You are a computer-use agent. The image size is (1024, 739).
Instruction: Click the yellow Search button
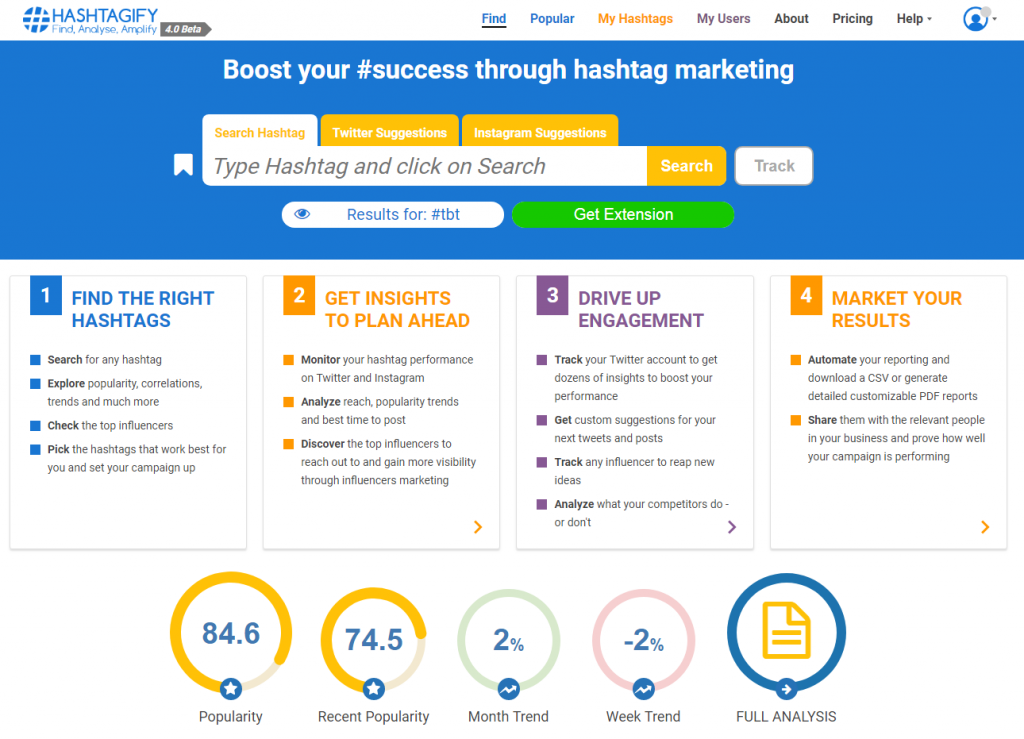click(686, 166)
